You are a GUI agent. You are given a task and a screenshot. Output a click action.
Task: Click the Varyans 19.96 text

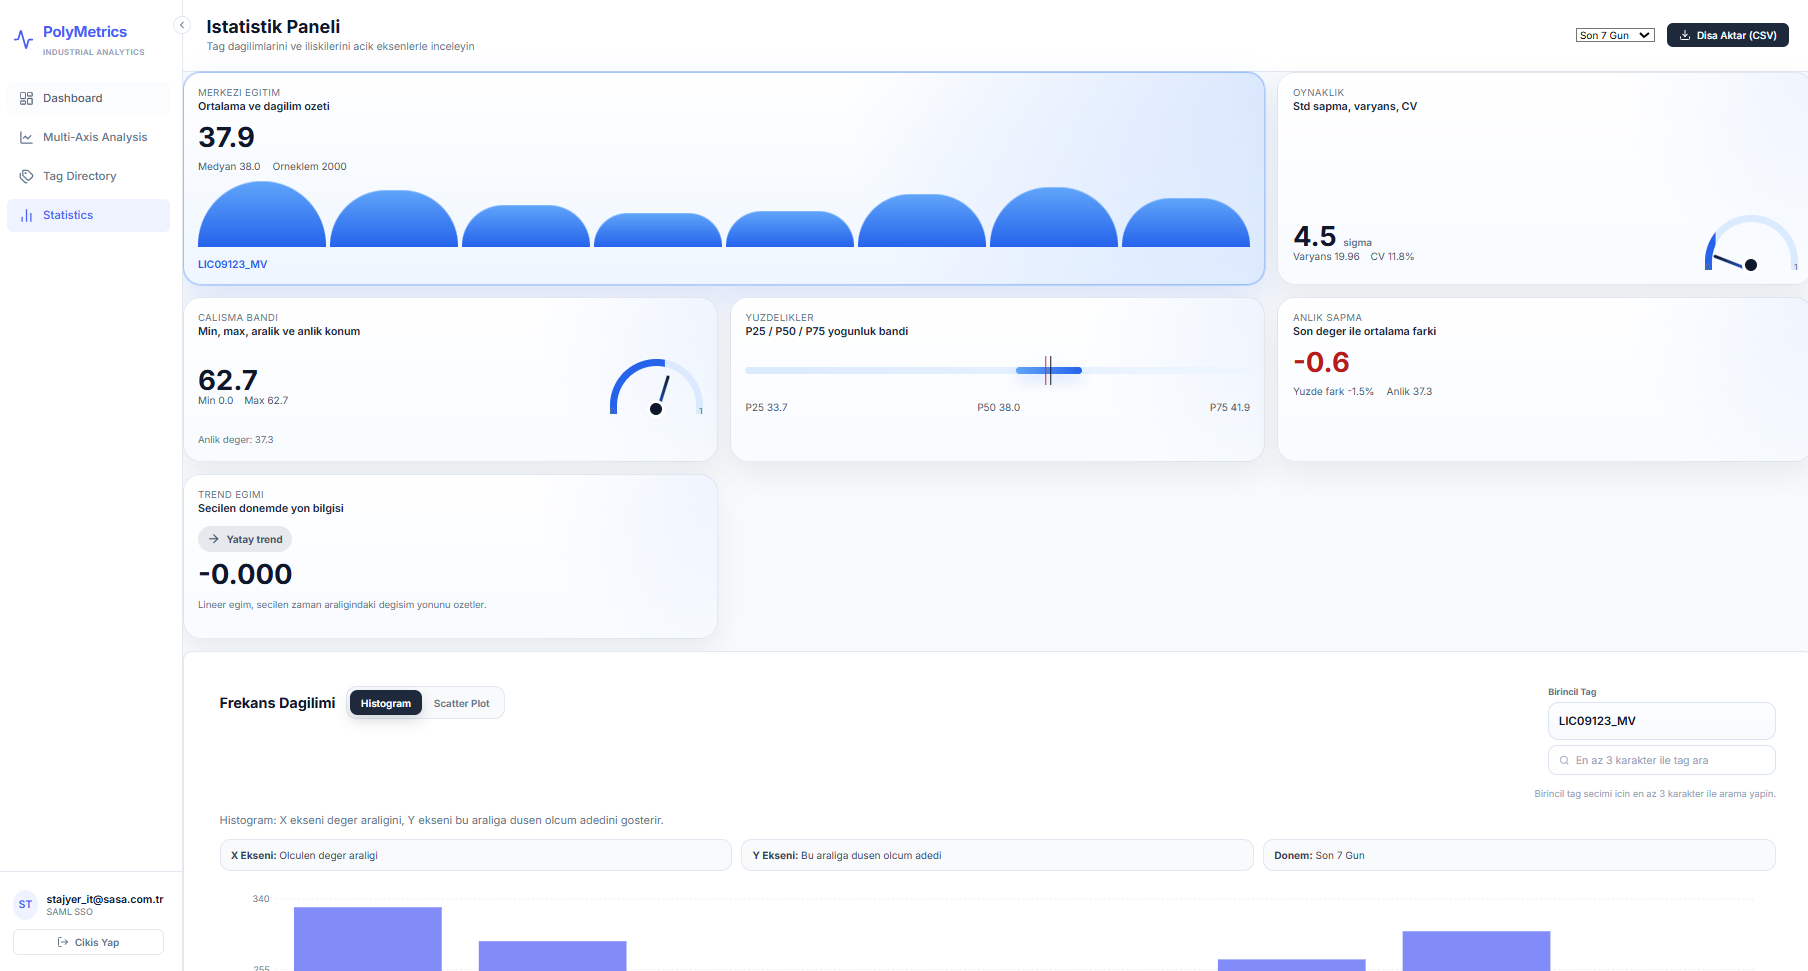click(x=1326, y=257)
